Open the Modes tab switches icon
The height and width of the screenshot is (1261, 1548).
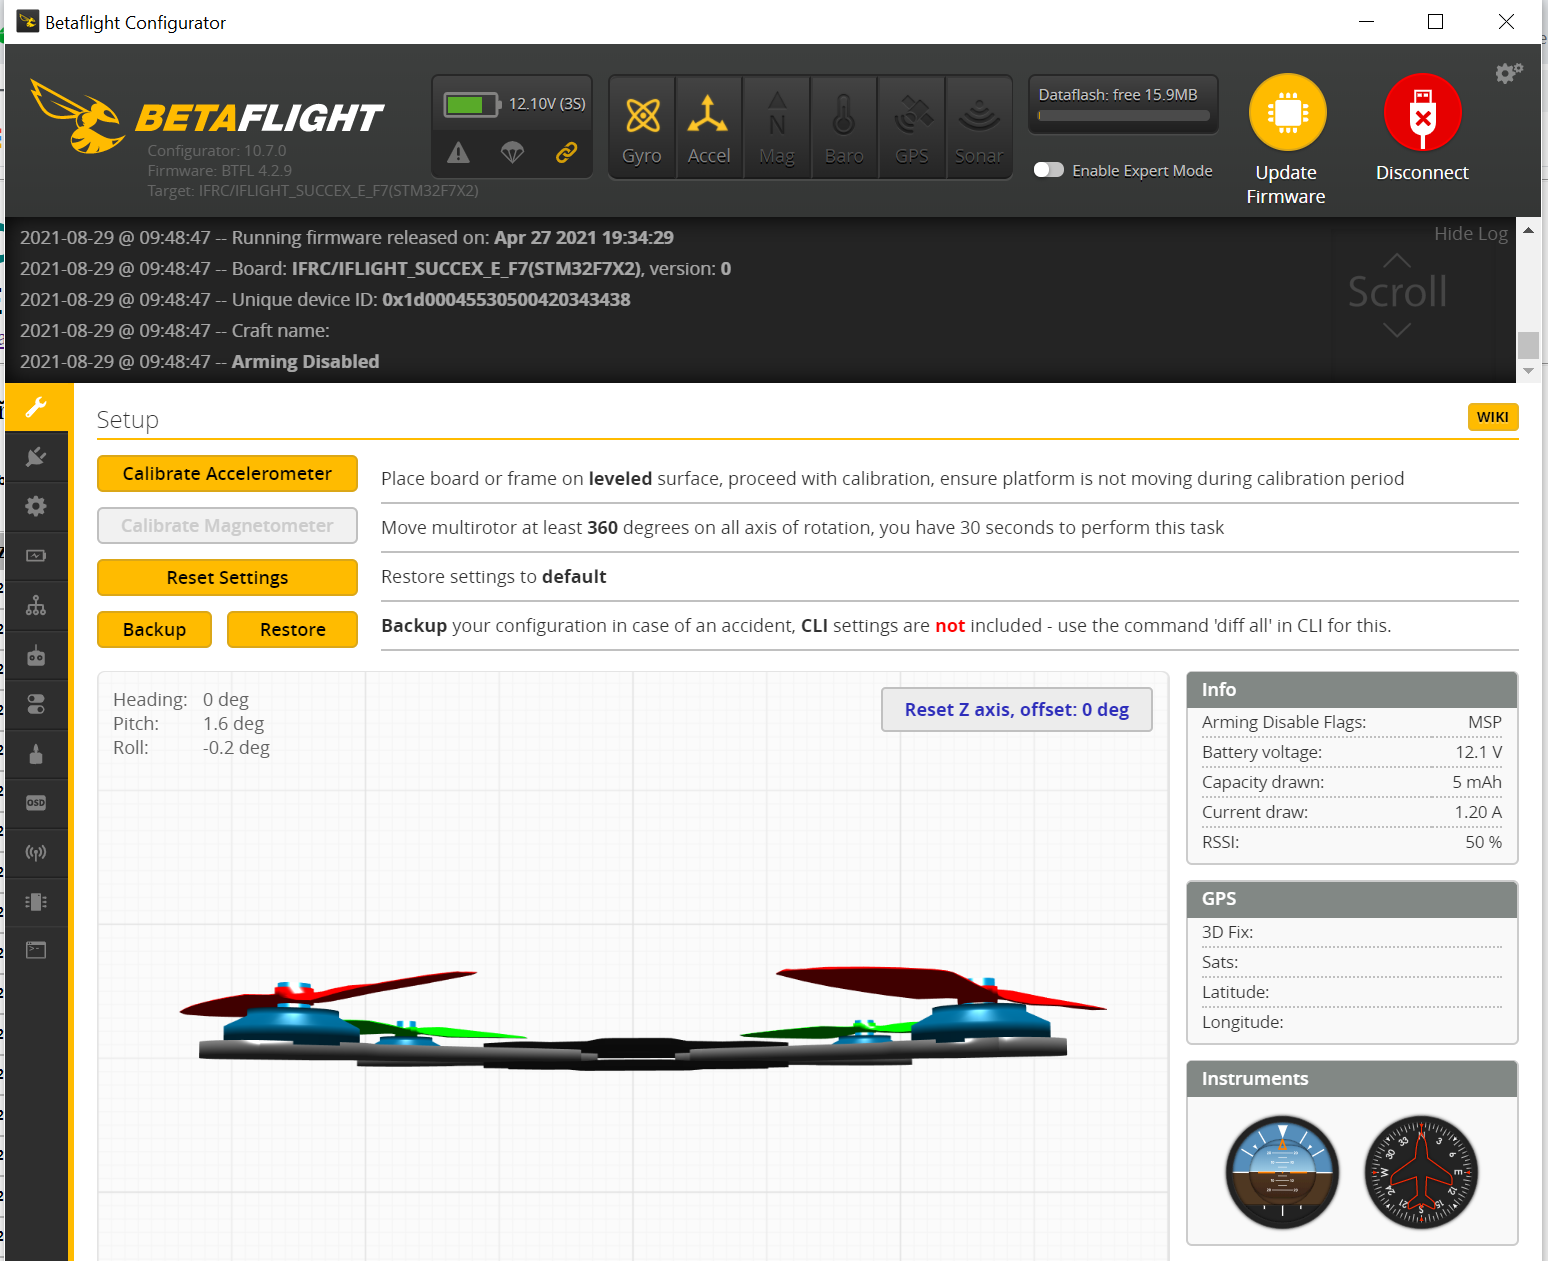coord(36,705)
